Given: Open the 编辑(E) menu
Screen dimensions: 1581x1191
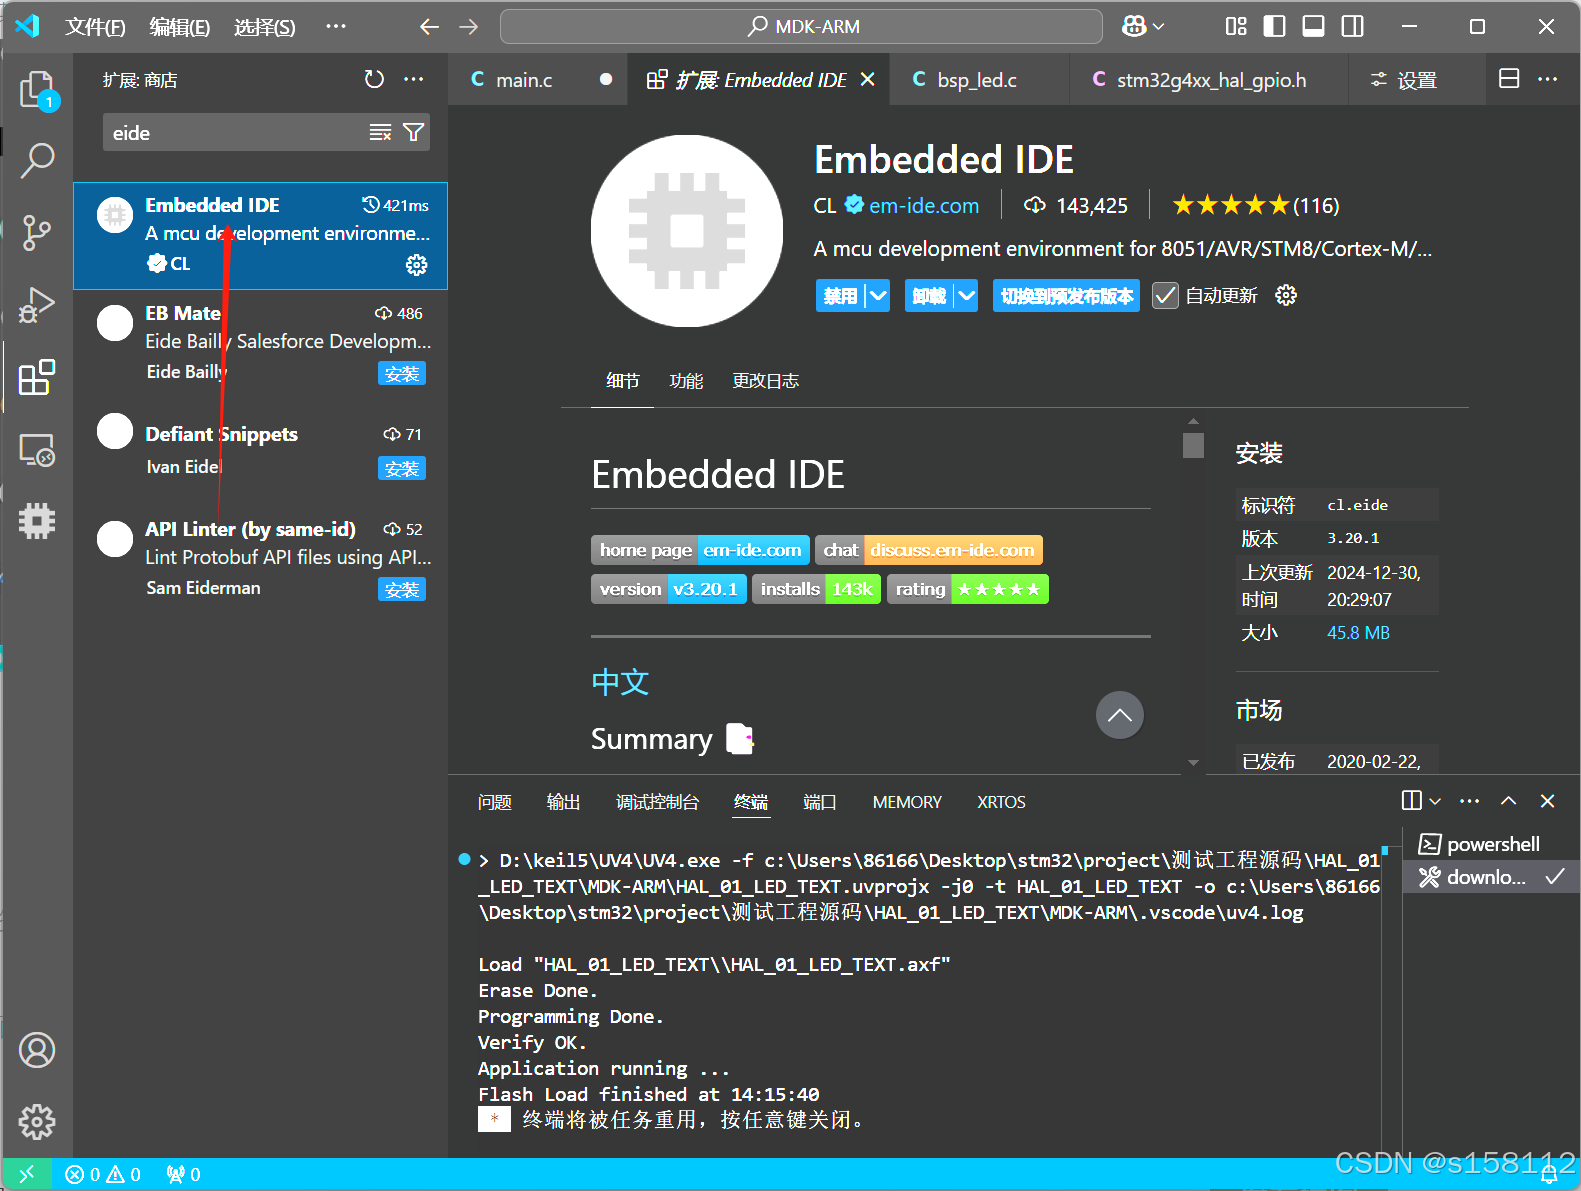Looking at the screenshot, I should click(180, 27).
